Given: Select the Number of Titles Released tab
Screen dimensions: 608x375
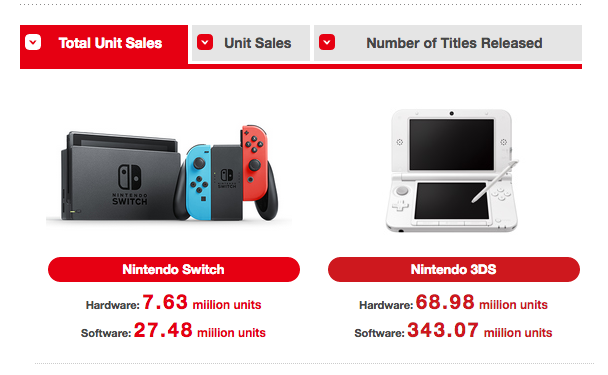Looking at the screenshot, I should (x=448, y=43).
